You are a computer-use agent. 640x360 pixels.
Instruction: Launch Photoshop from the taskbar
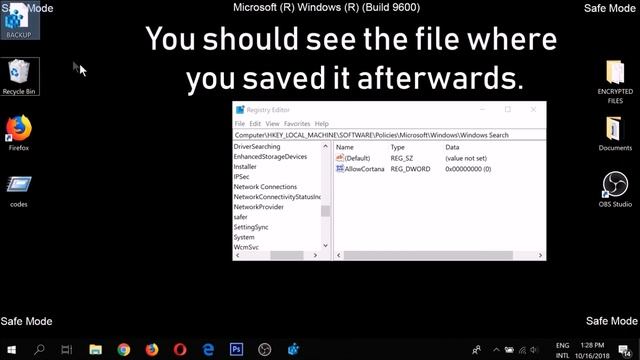[x=236, y=349]
